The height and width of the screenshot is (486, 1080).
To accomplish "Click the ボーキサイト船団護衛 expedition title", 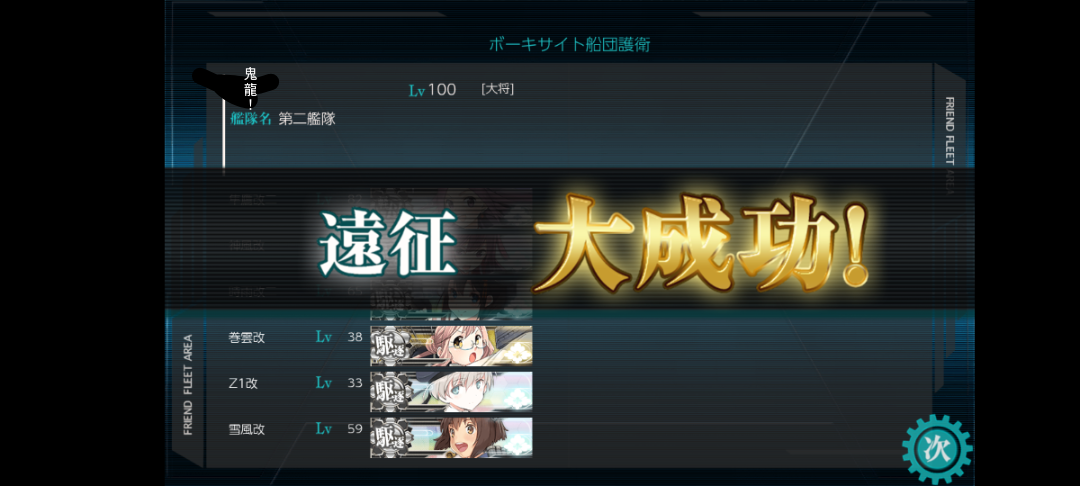I will pos(570,45).
